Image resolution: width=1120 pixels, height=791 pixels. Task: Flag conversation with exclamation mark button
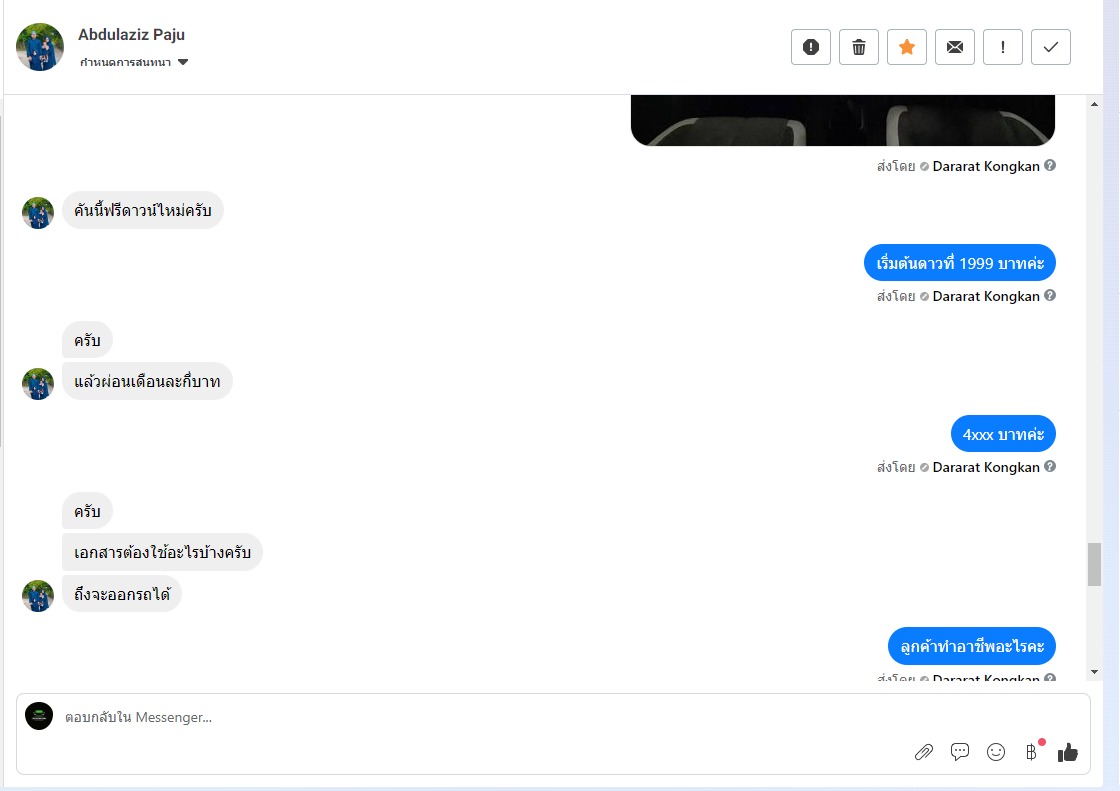tap(1002, 47)
